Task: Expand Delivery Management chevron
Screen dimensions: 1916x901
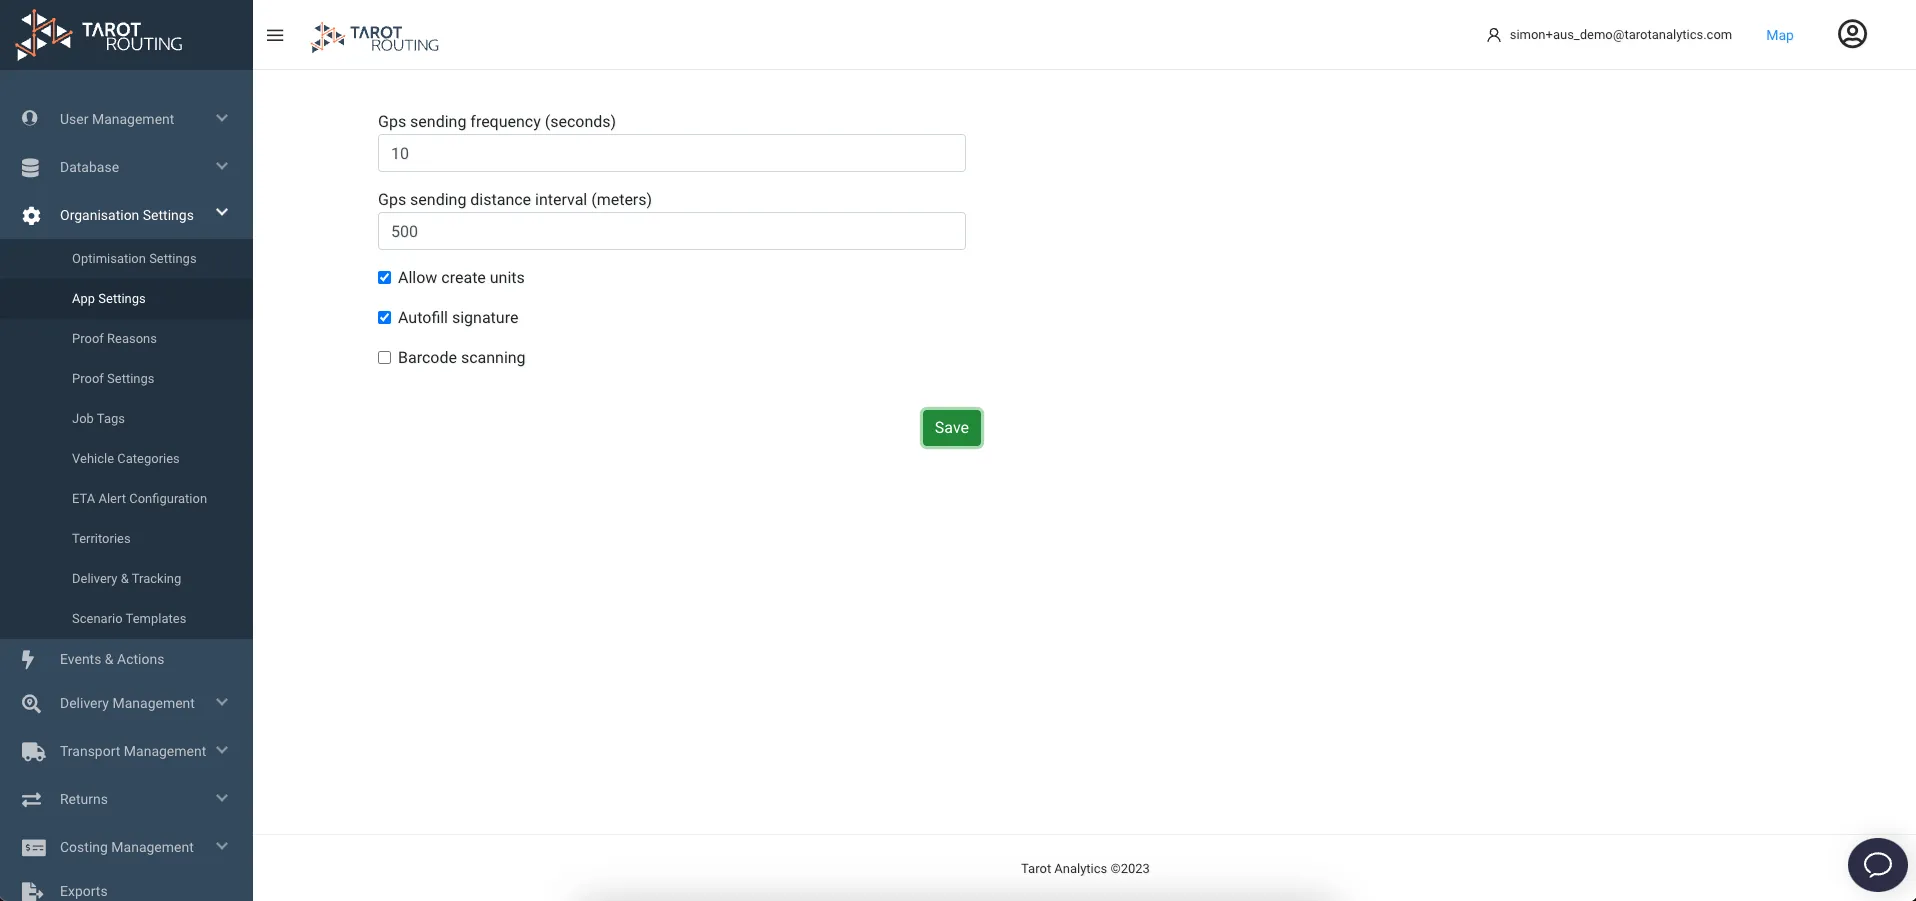Action: tap(222, 702)
